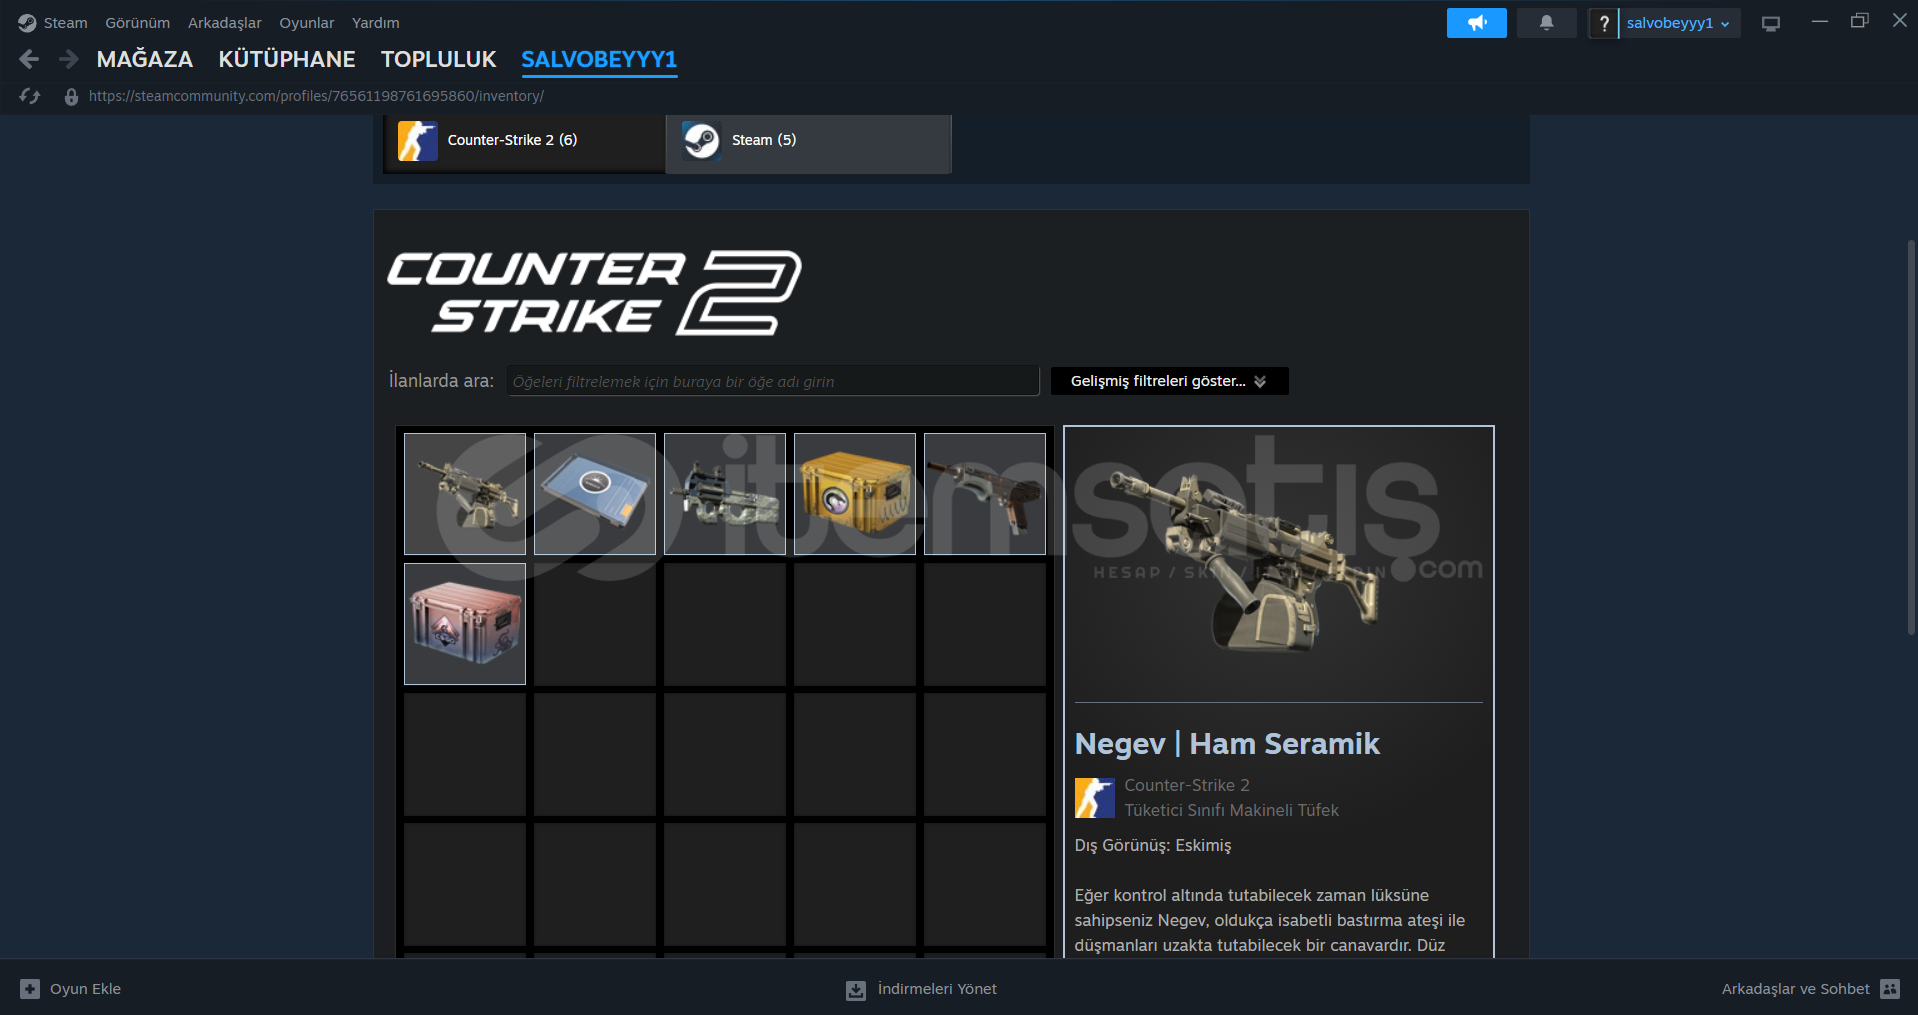Screen dimensions: 1918x1015
Task: Select the Negev machine gun inventory item
Action: pos(465,494)
